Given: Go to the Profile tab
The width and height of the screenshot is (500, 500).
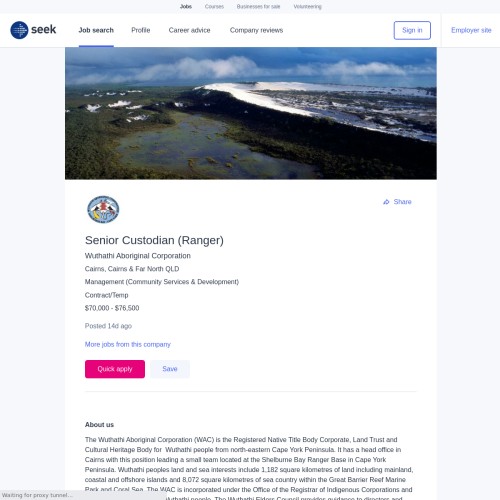Looking at the screenshot, I should tap(141, 30).
